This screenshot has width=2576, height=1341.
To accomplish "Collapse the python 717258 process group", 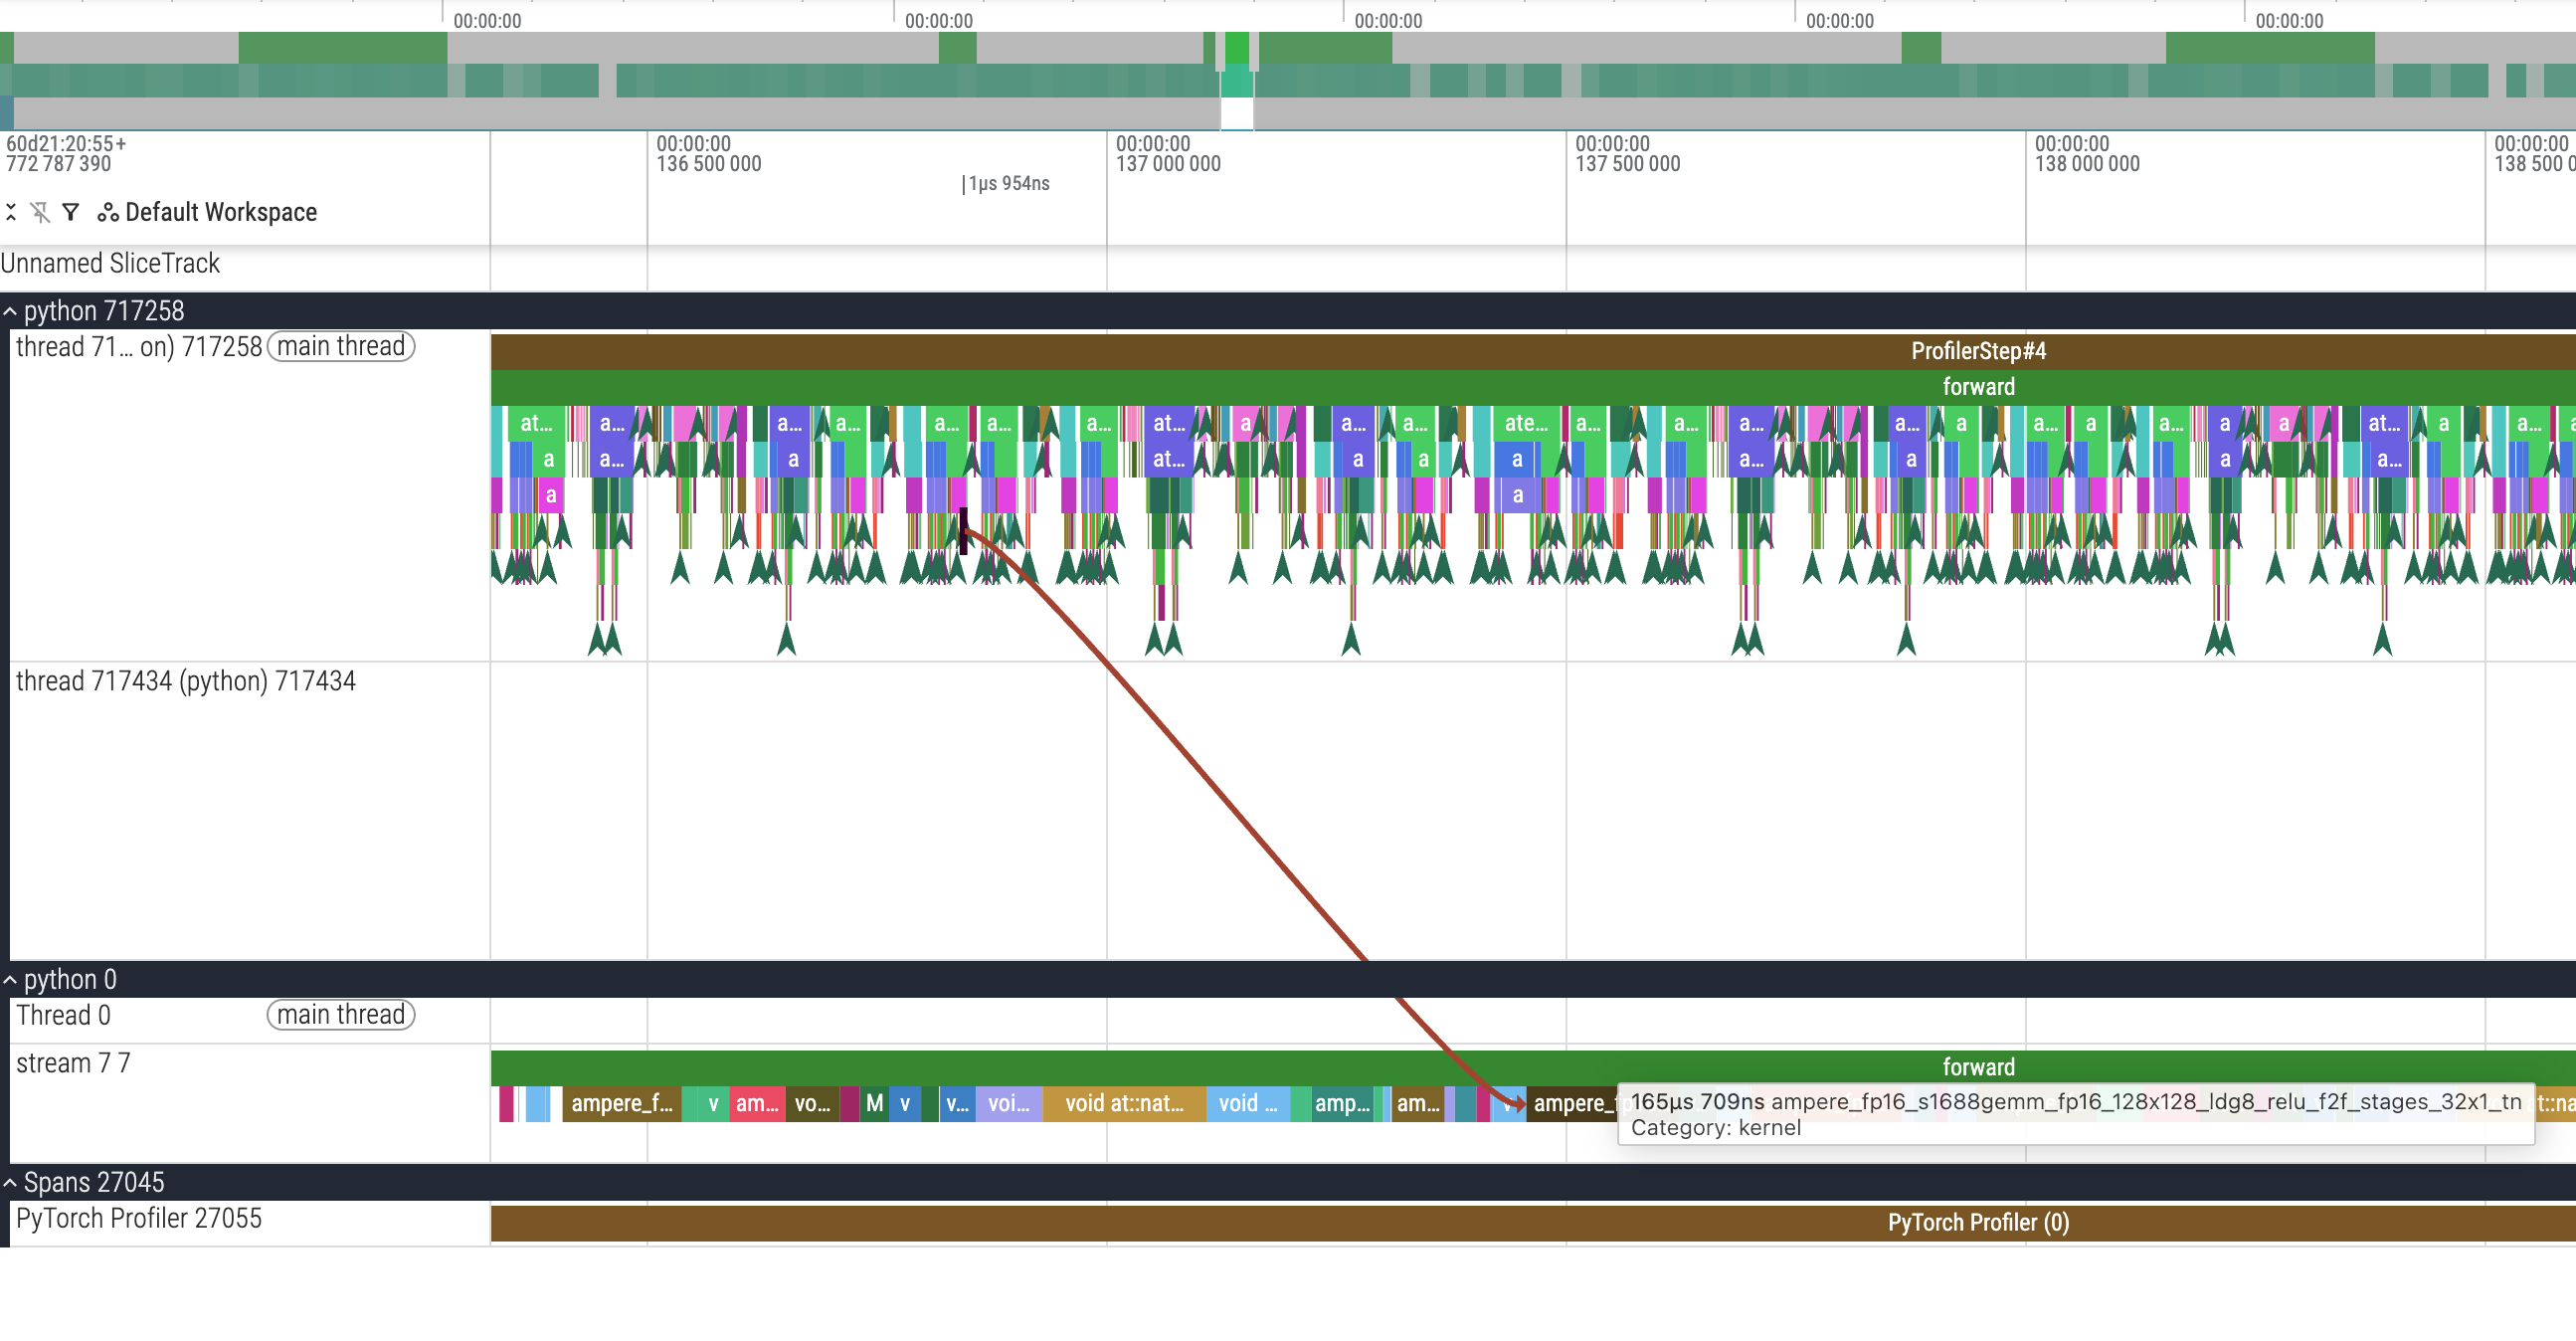I will click(x=10, y=312).
